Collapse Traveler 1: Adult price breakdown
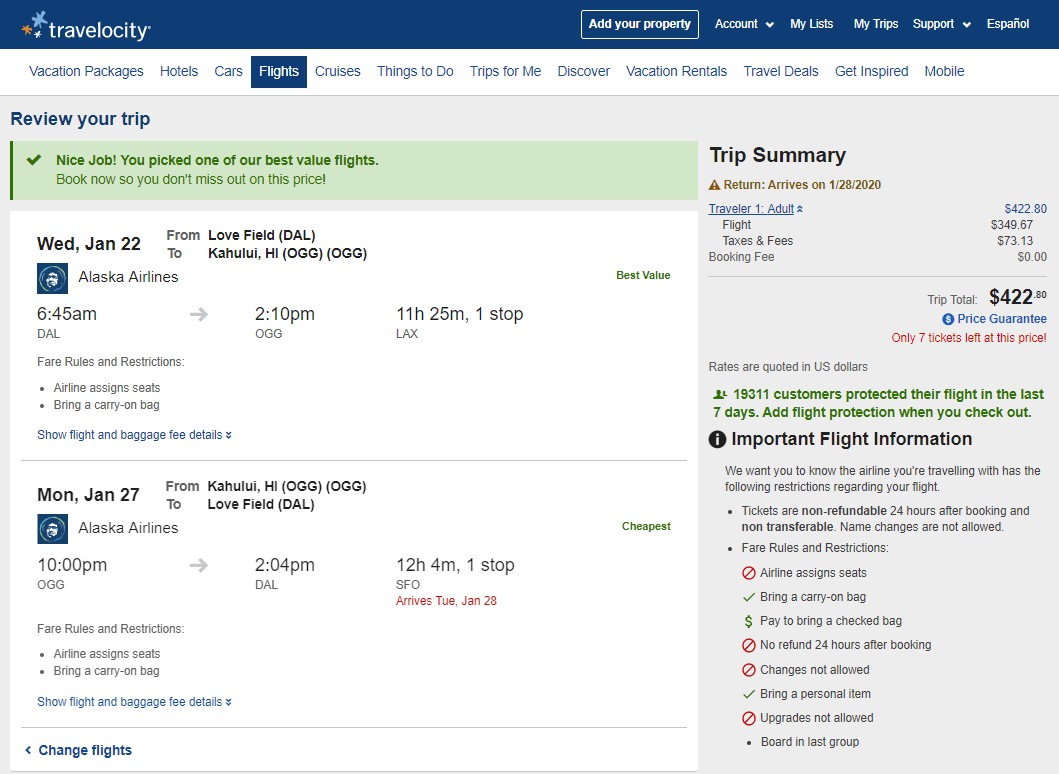 click(x=756, y=209)
